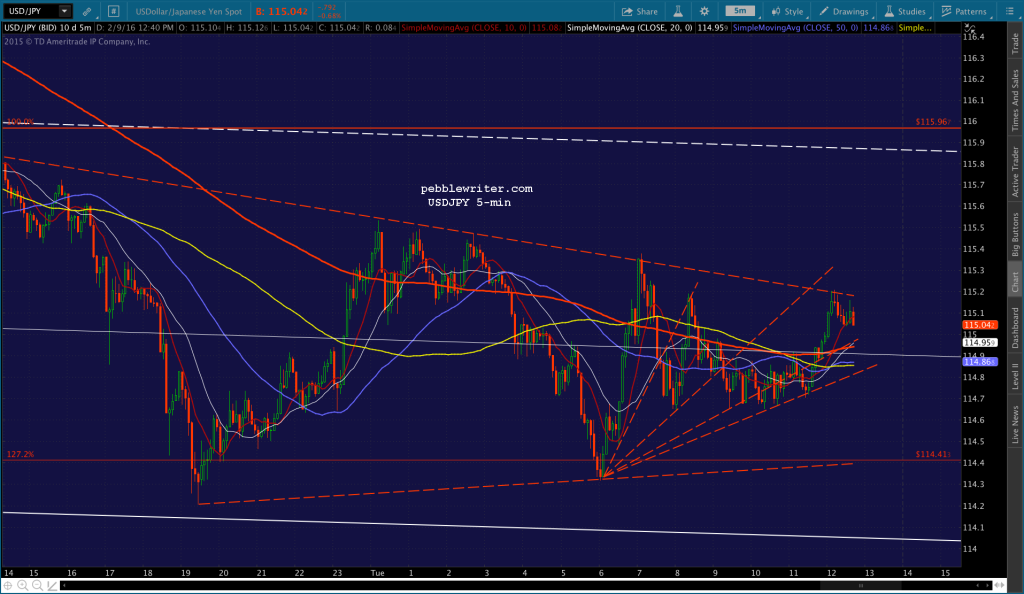Switch to the Trade side tab
This screenshot has height=594, width=1024.
(1015, 43)
